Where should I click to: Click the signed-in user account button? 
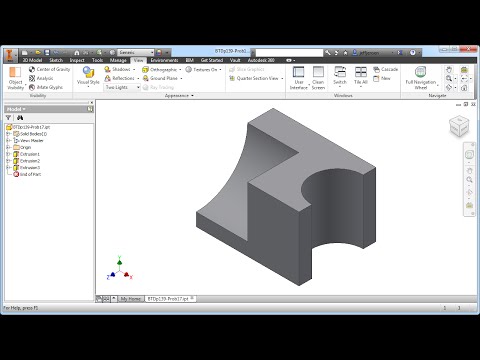pos(373,53)
